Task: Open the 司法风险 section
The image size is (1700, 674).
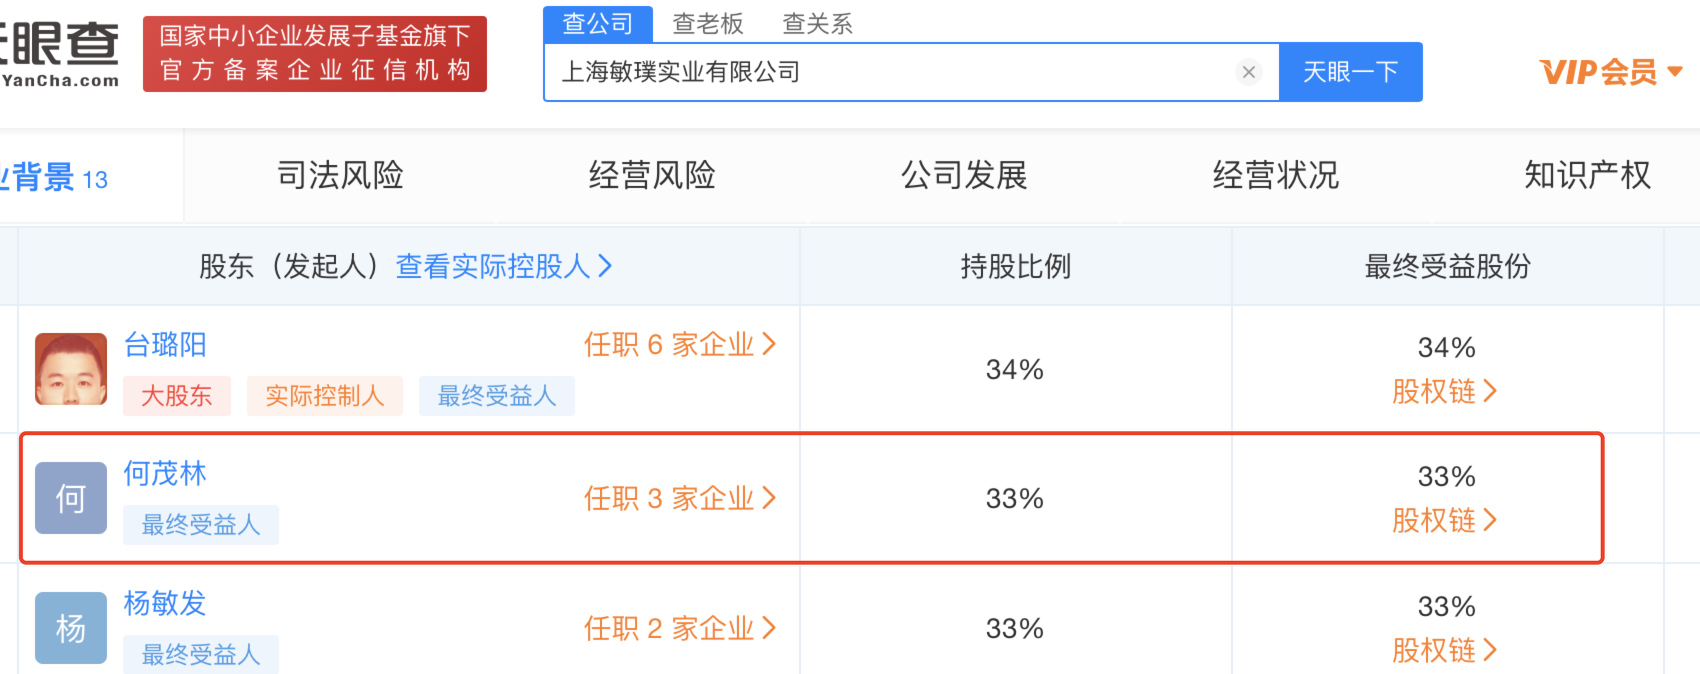Action: (x=340, y=175)
